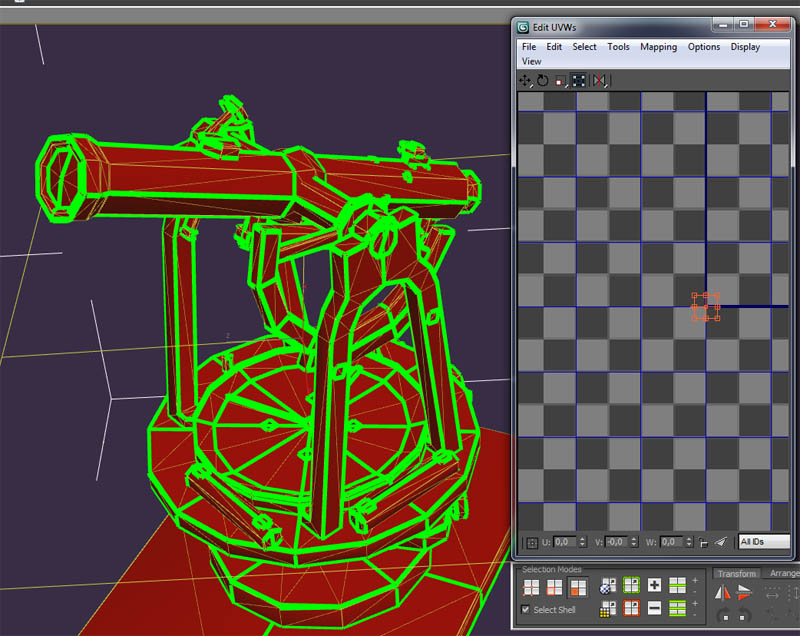The height and width of the screenshot is (636, 800).
Task: Switch to Edge sub-object selection mode
Action: coord(553,587)
